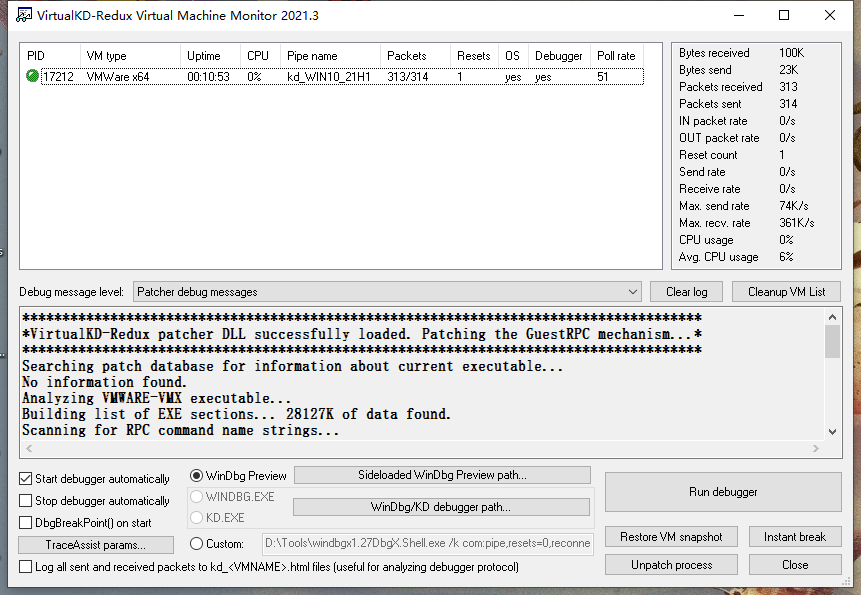This screenshot has width=861, height=595.
Task: Click the log horizontal scroll right arrow
Action: point(816,448)
